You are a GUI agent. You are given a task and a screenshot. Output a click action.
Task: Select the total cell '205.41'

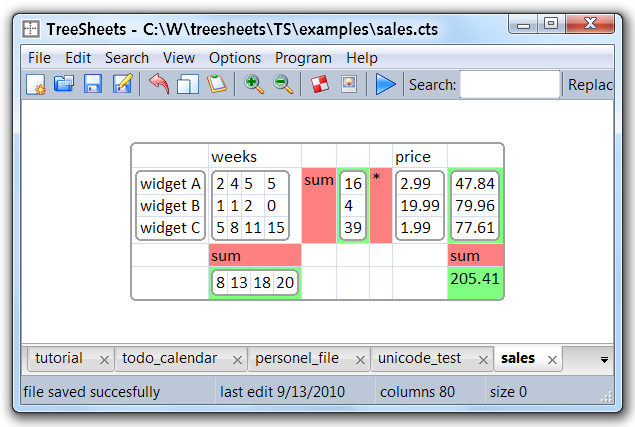[475, 283]
